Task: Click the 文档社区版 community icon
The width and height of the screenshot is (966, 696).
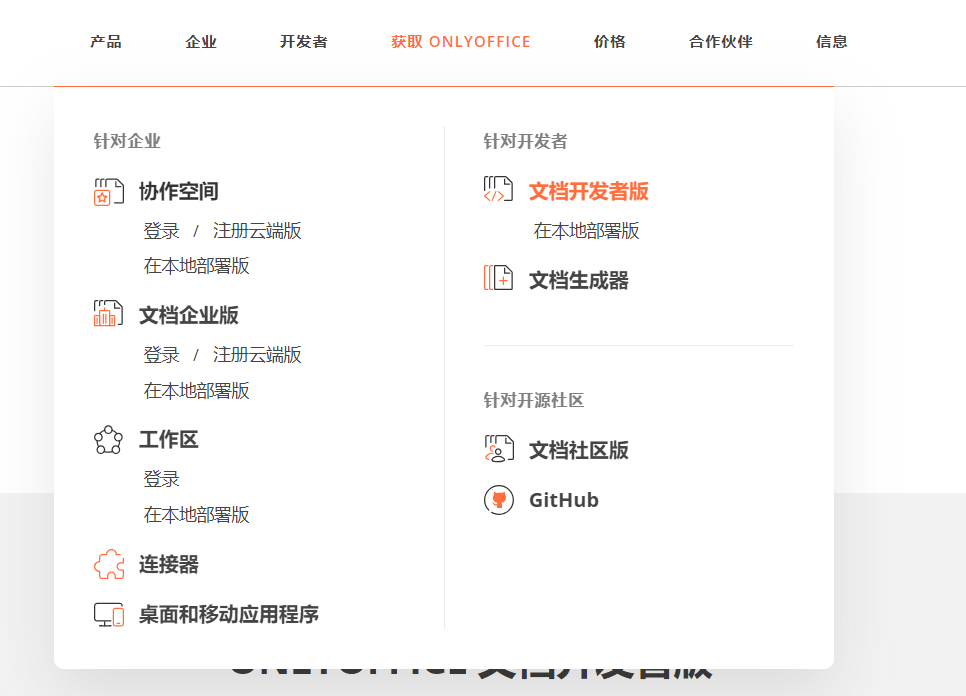Action: (x=498, y=448)
